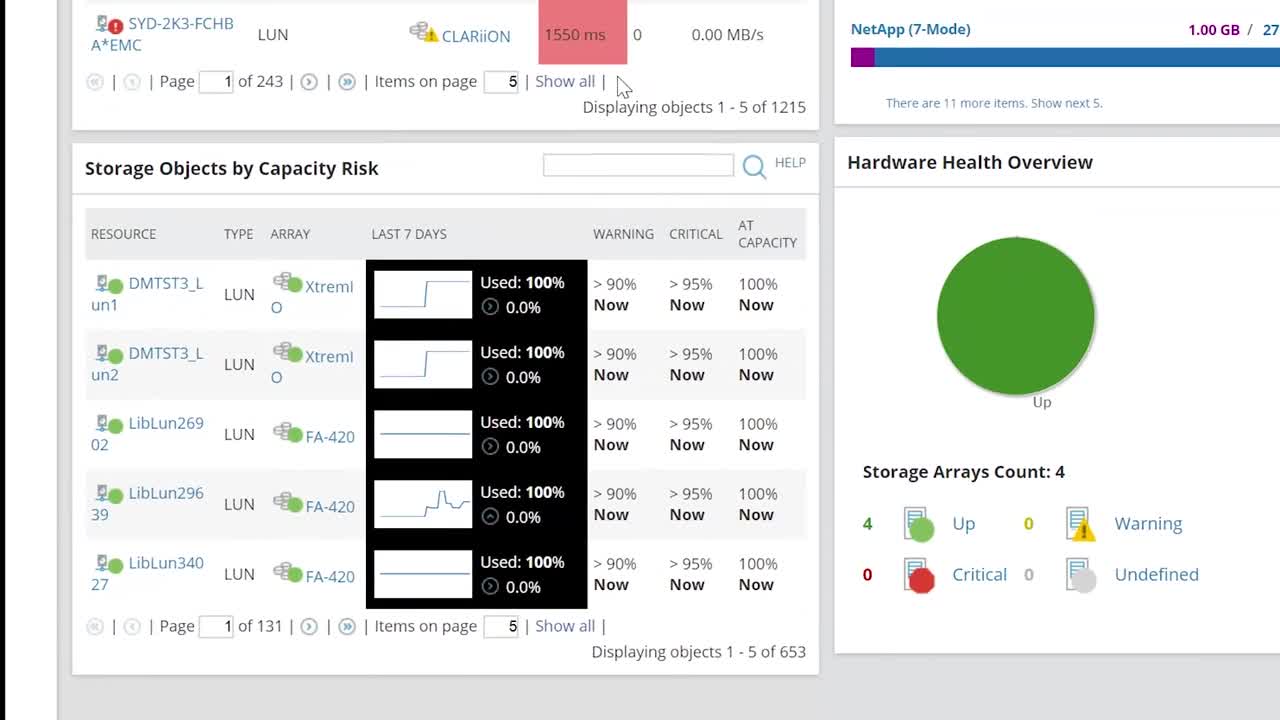Open the CLARiiON array link
This screenshot has height=720, width=1280.
tap(476, 36)
